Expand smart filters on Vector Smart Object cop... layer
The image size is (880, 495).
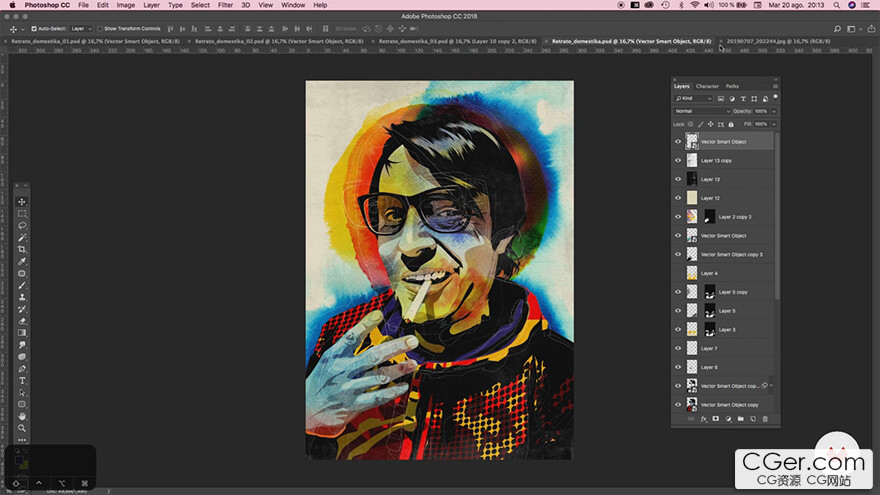[772, 386]
